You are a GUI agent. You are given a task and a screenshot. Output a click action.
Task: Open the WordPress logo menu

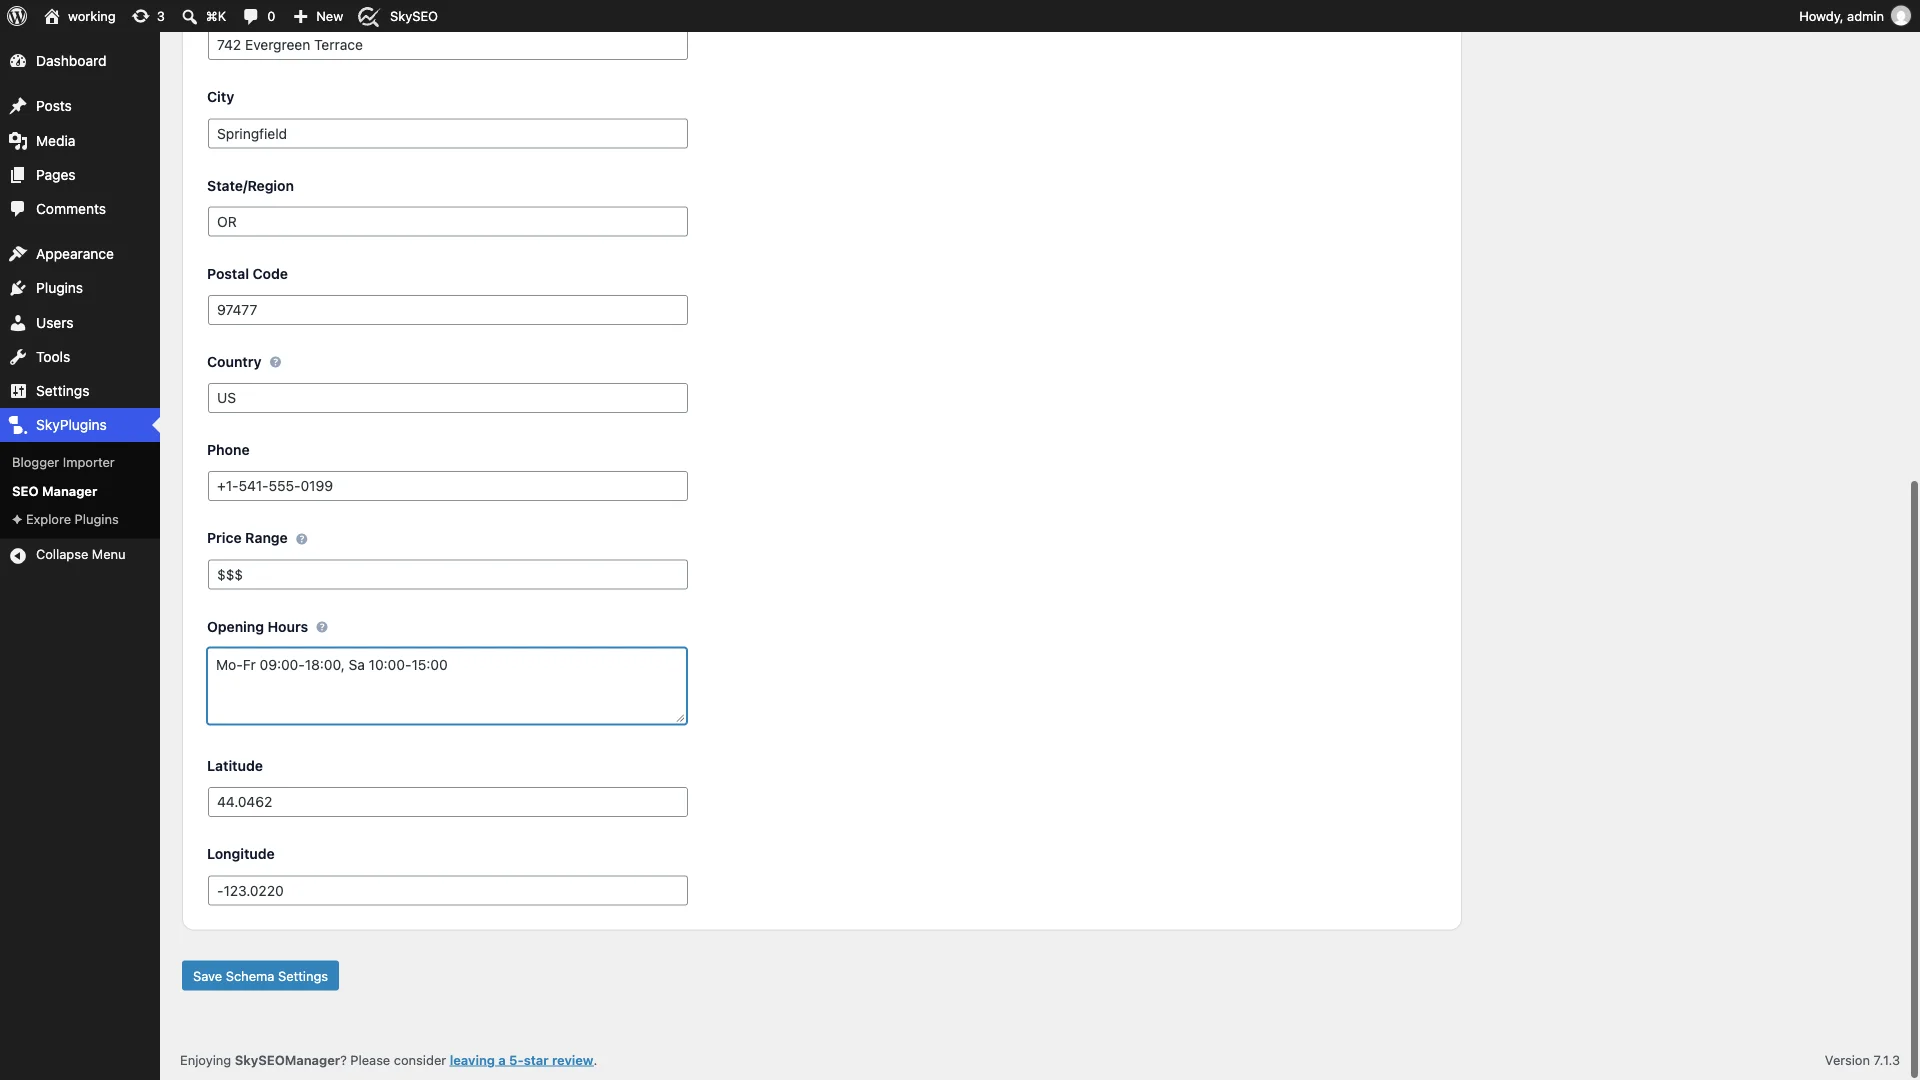click(17, 16)
